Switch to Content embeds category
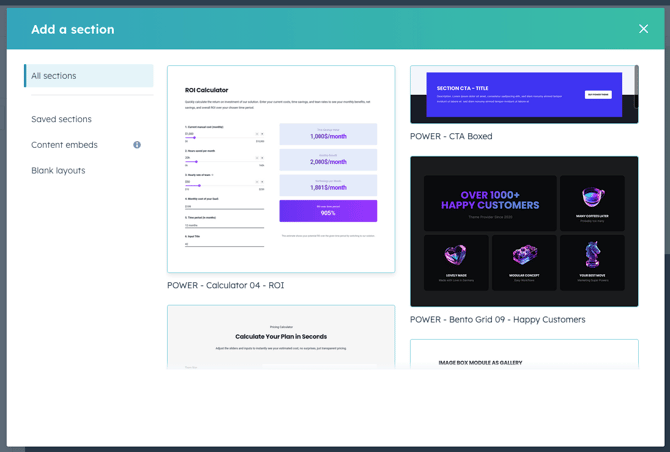Image resolution: width=670 pixels, height=452 pixels. pos(64,145)
